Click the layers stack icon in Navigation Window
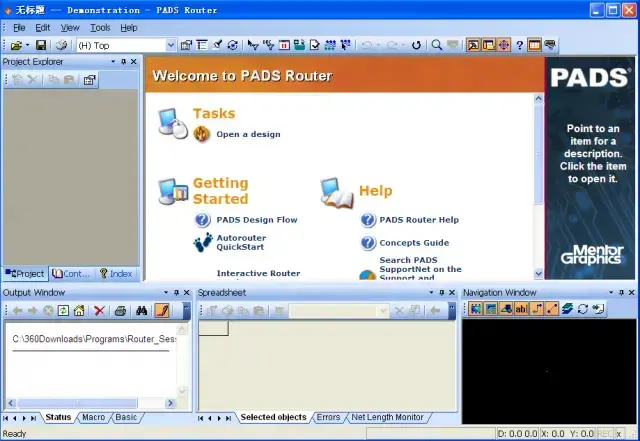 [567, 309]
